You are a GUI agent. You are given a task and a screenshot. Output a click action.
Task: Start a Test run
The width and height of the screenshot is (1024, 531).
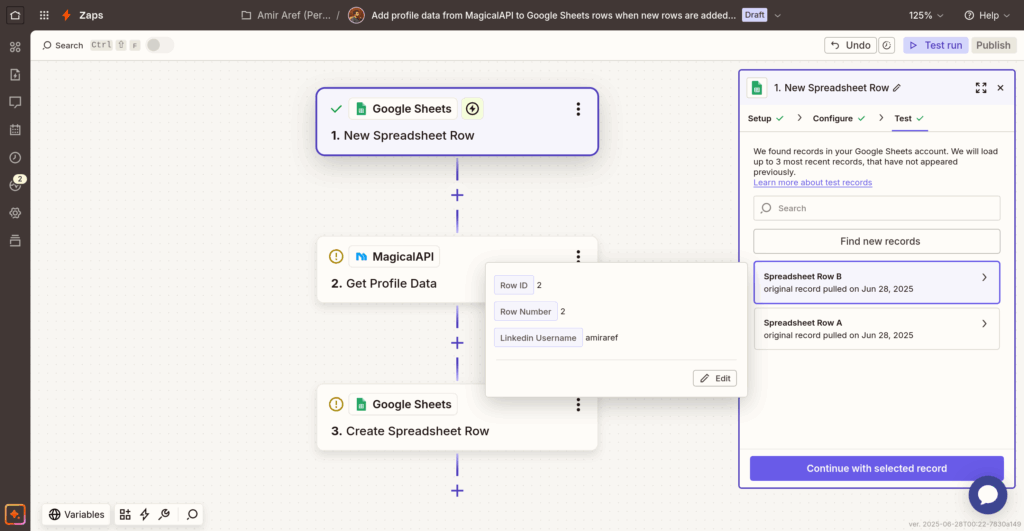pos(936,45)
